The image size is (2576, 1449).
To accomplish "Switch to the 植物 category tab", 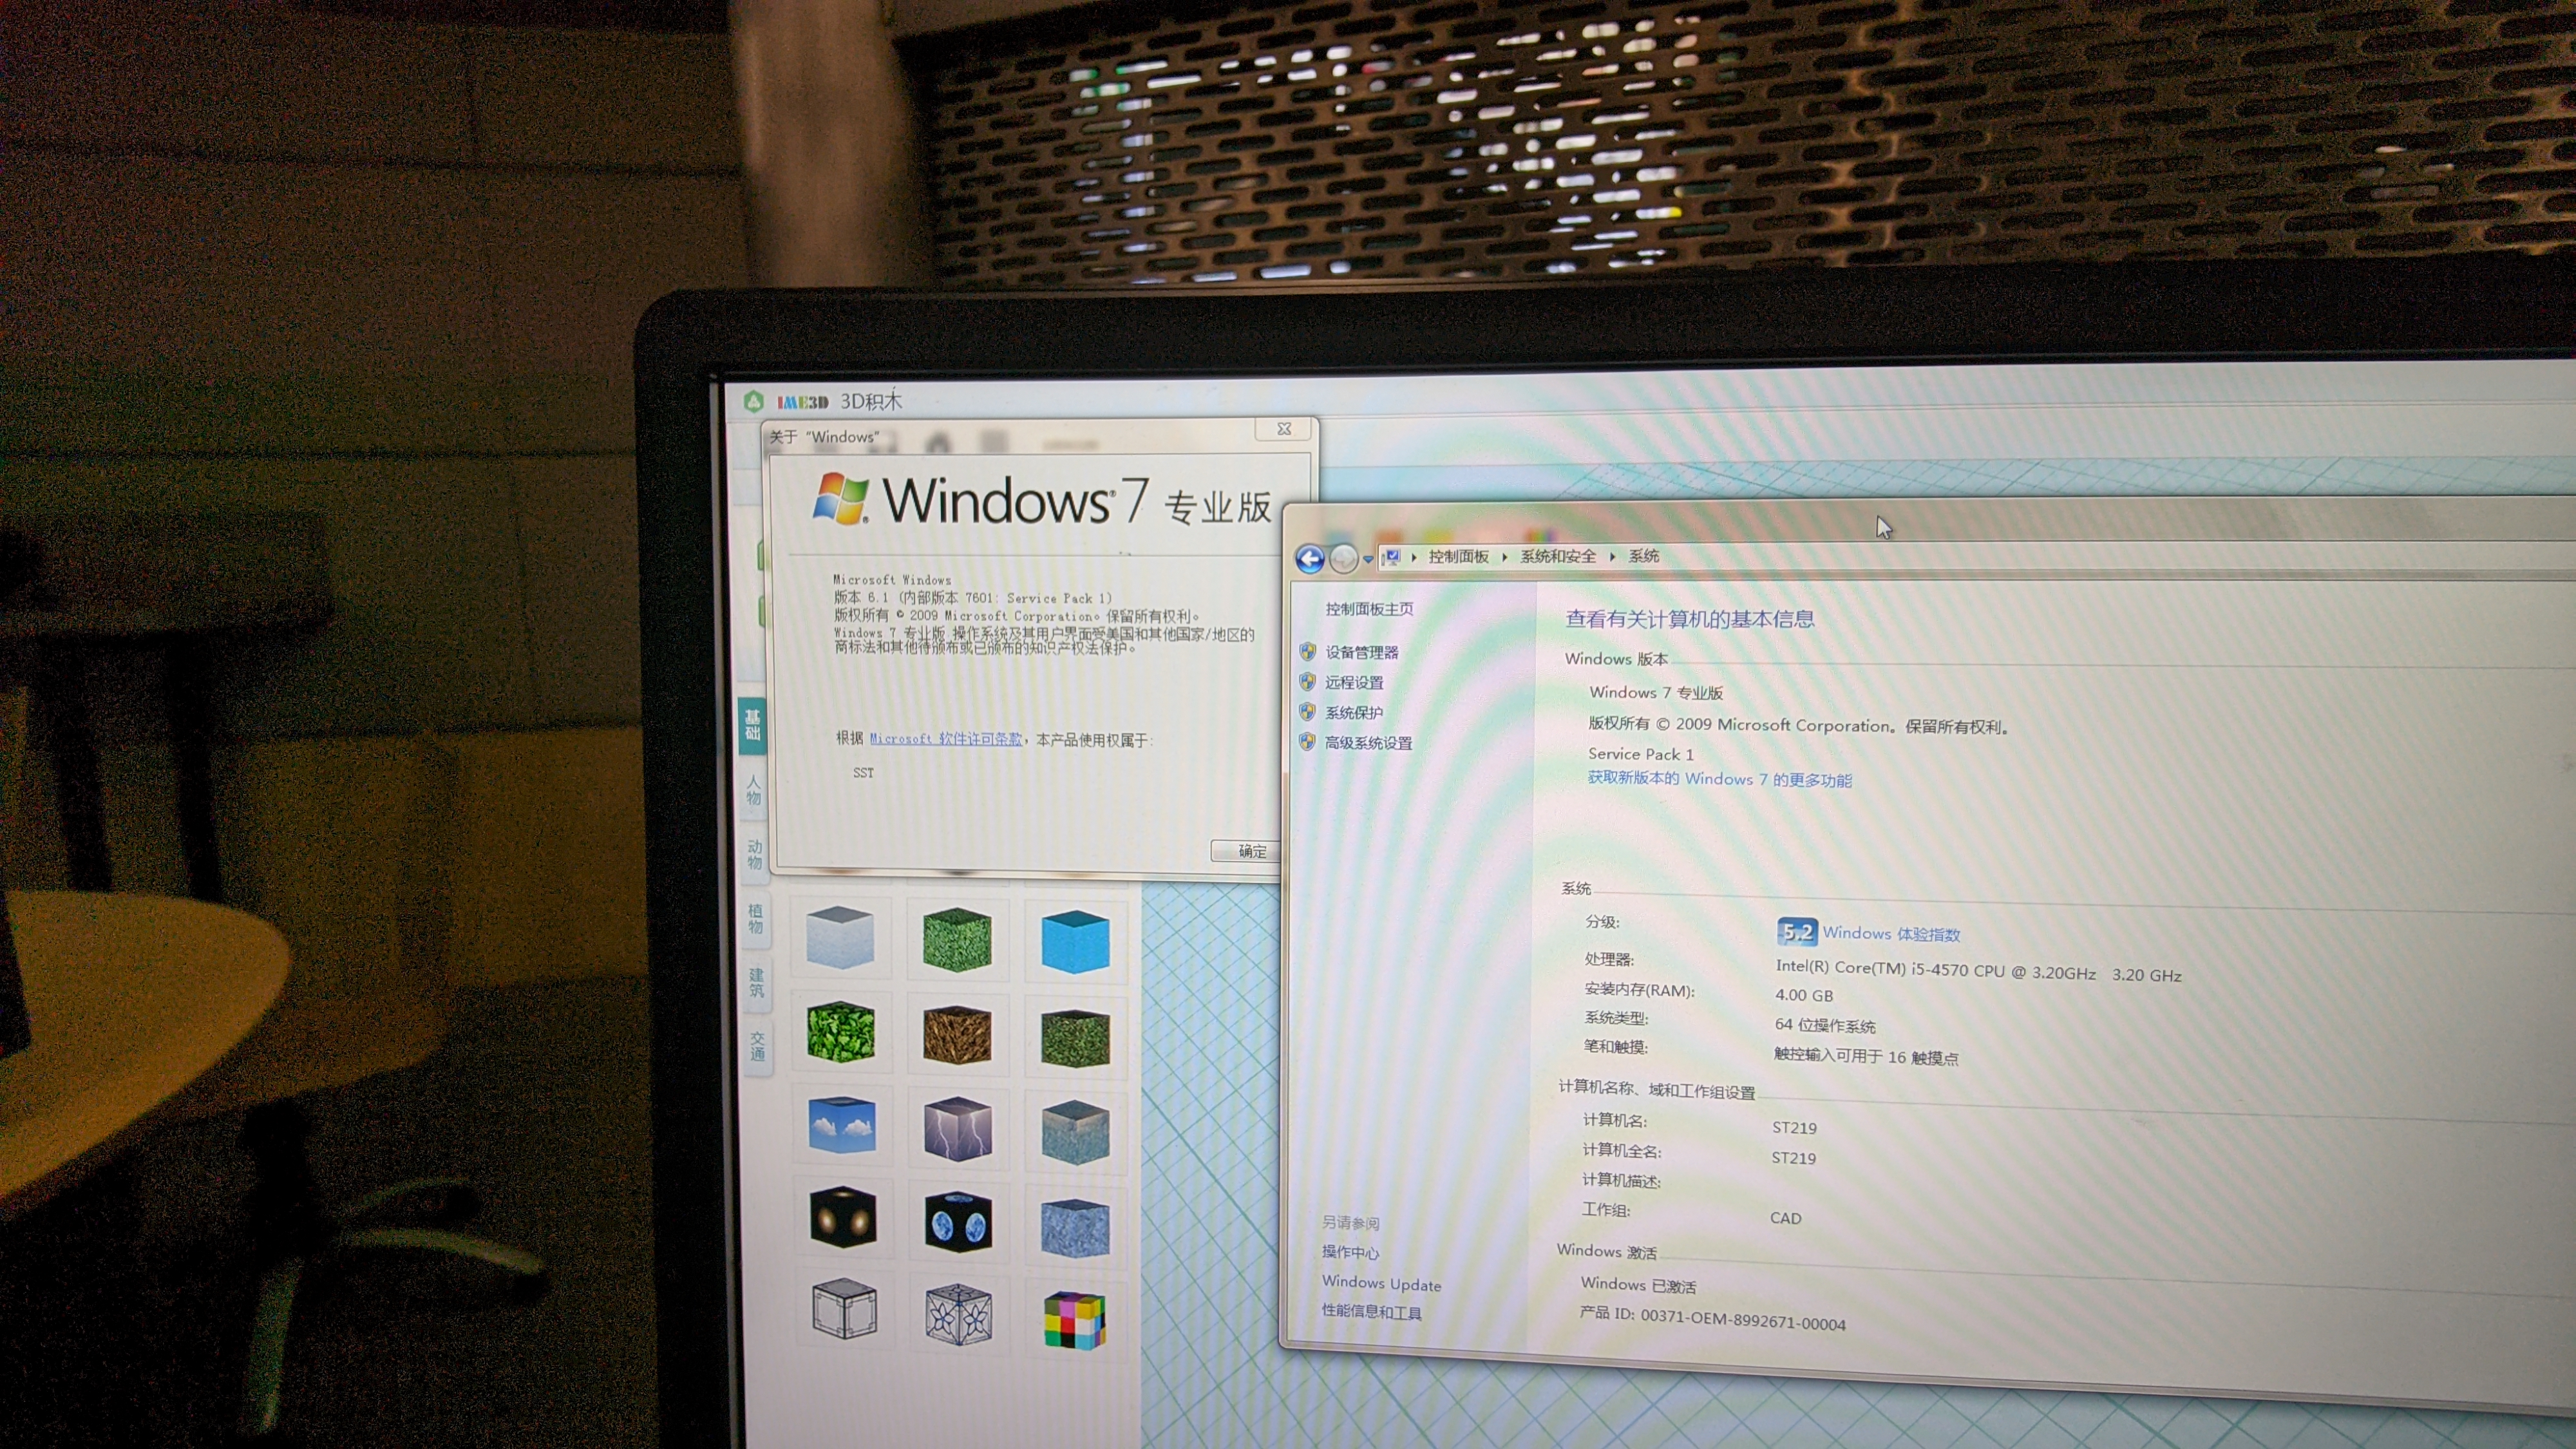I will (x=756, y=918).
